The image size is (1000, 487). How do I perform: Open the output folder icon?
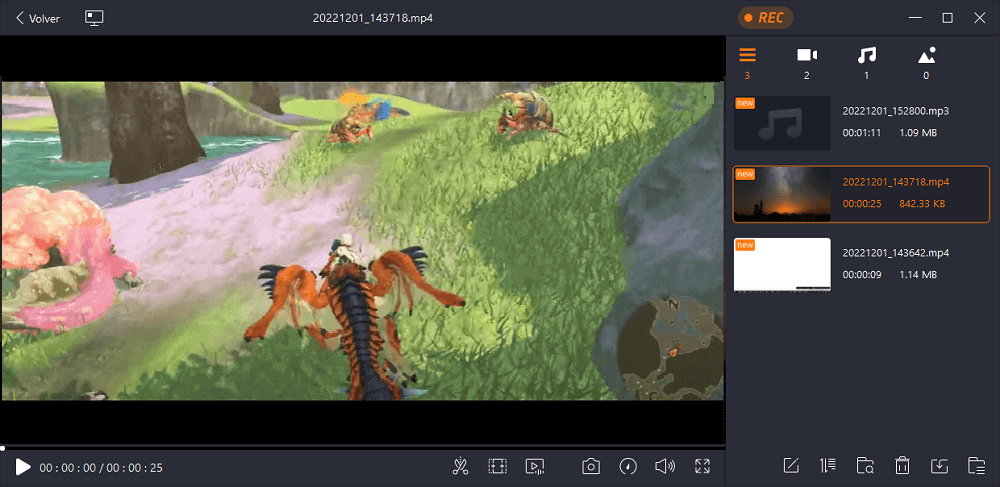[x=976, y=466]
